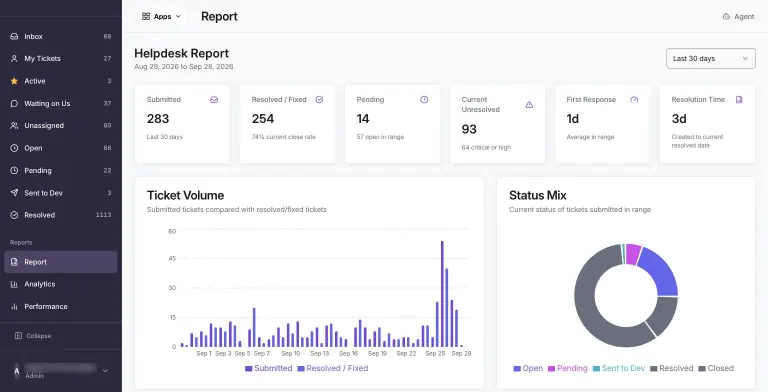Click the Inbox tray icon in sidebar
This screenshot has height=392, width=768.
(x=14, y=36)
